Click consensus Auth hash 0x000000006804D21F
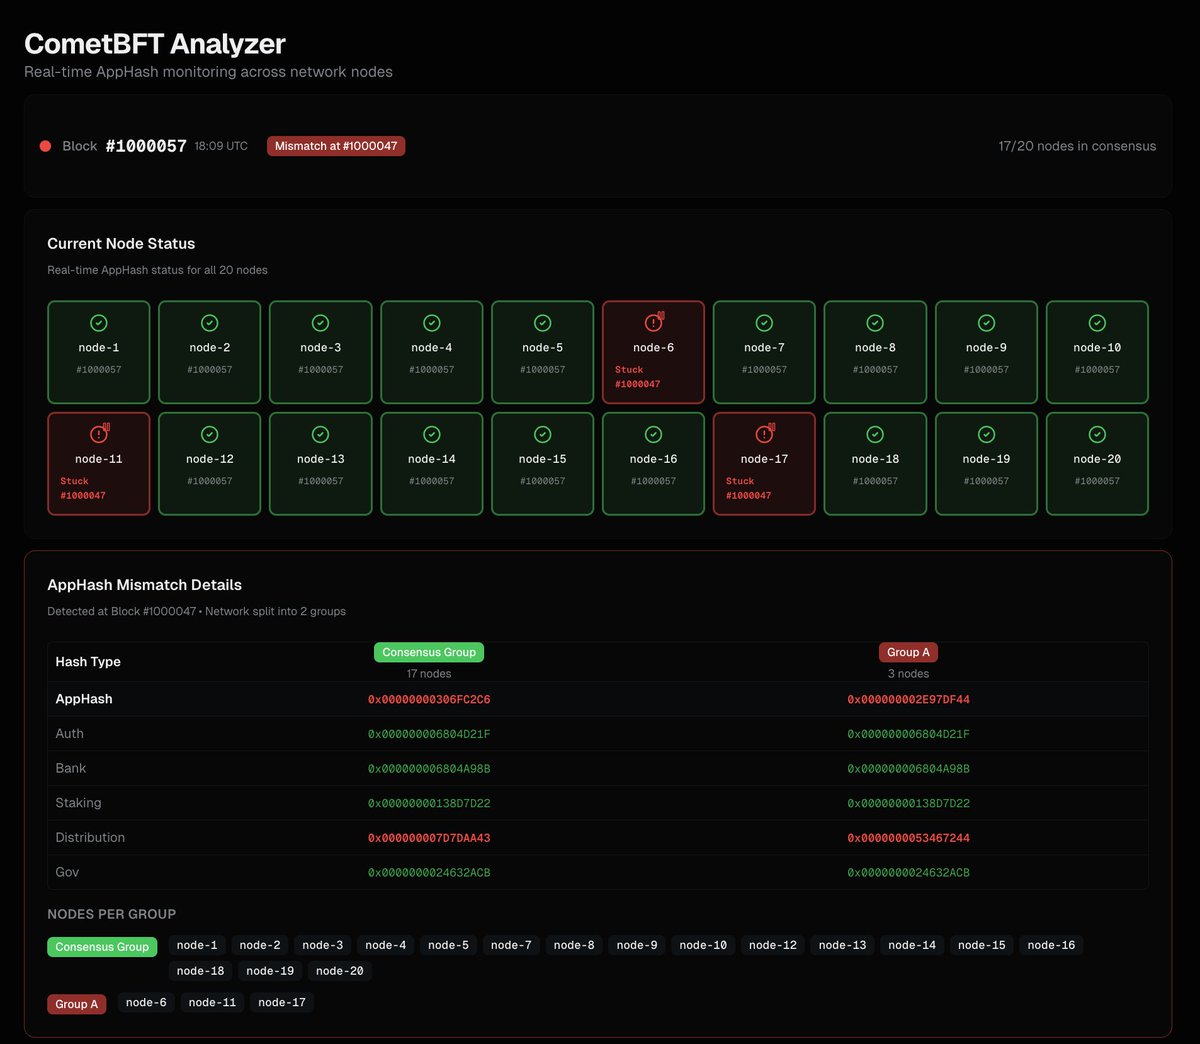1200x1044 pixels. click(x=429, y=734)
